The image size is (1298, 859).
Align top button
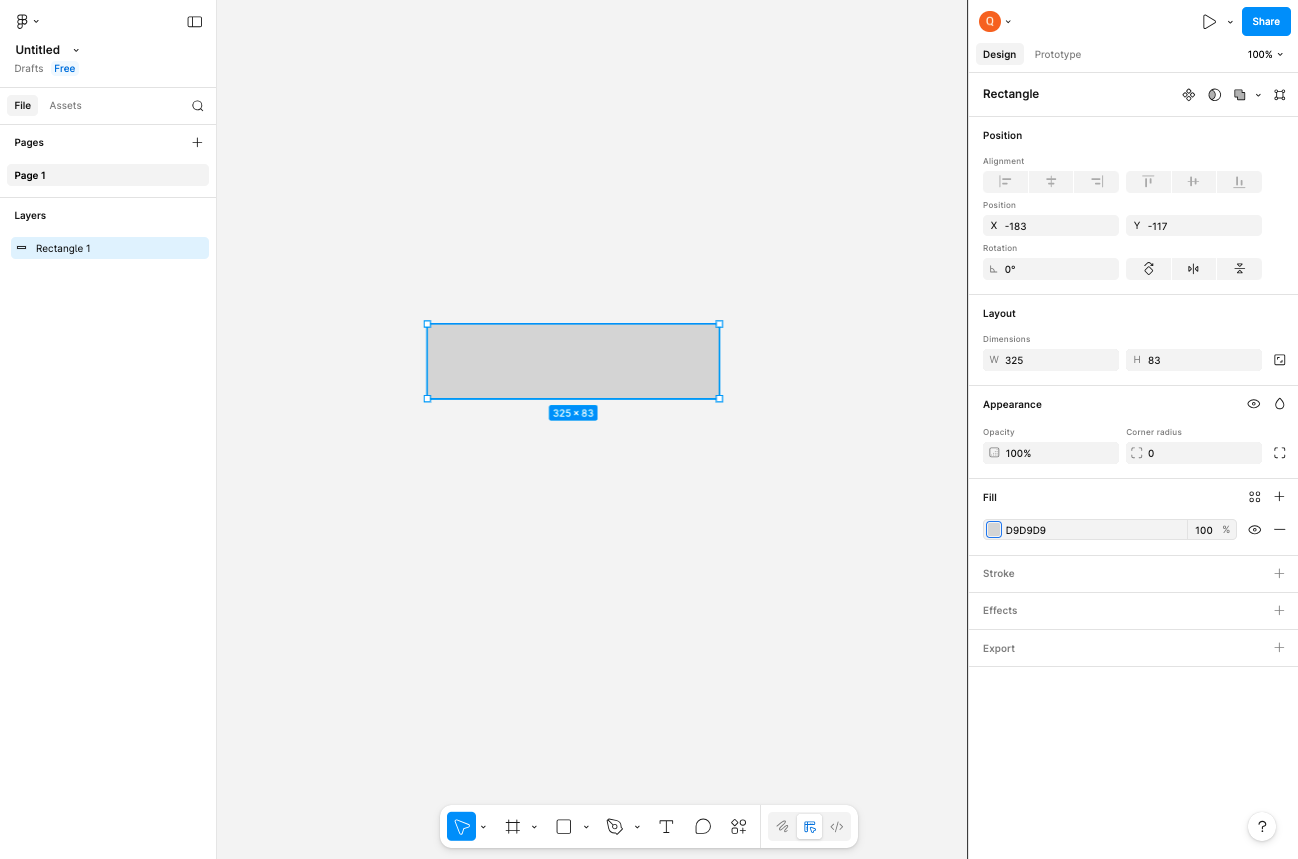click(x=1149, y=182)
